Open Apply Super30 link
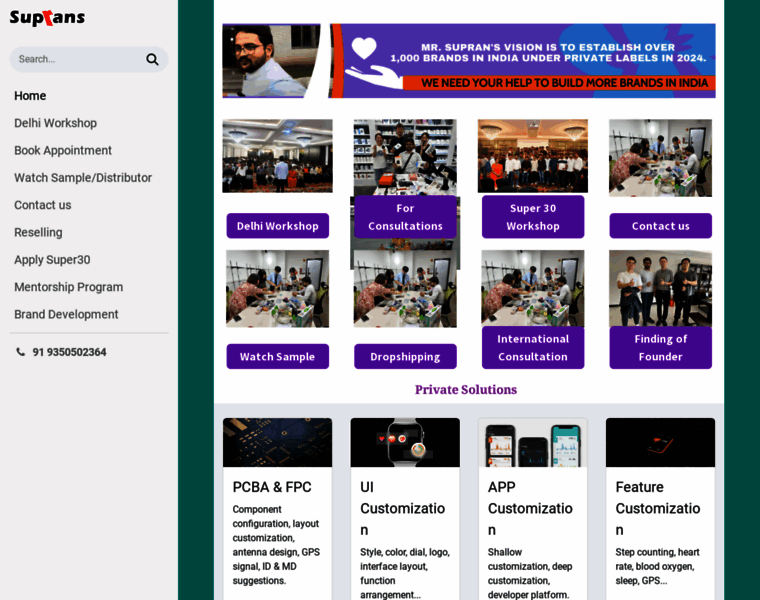The height and width of the screenshot is (600, 760). coord(52,260)
